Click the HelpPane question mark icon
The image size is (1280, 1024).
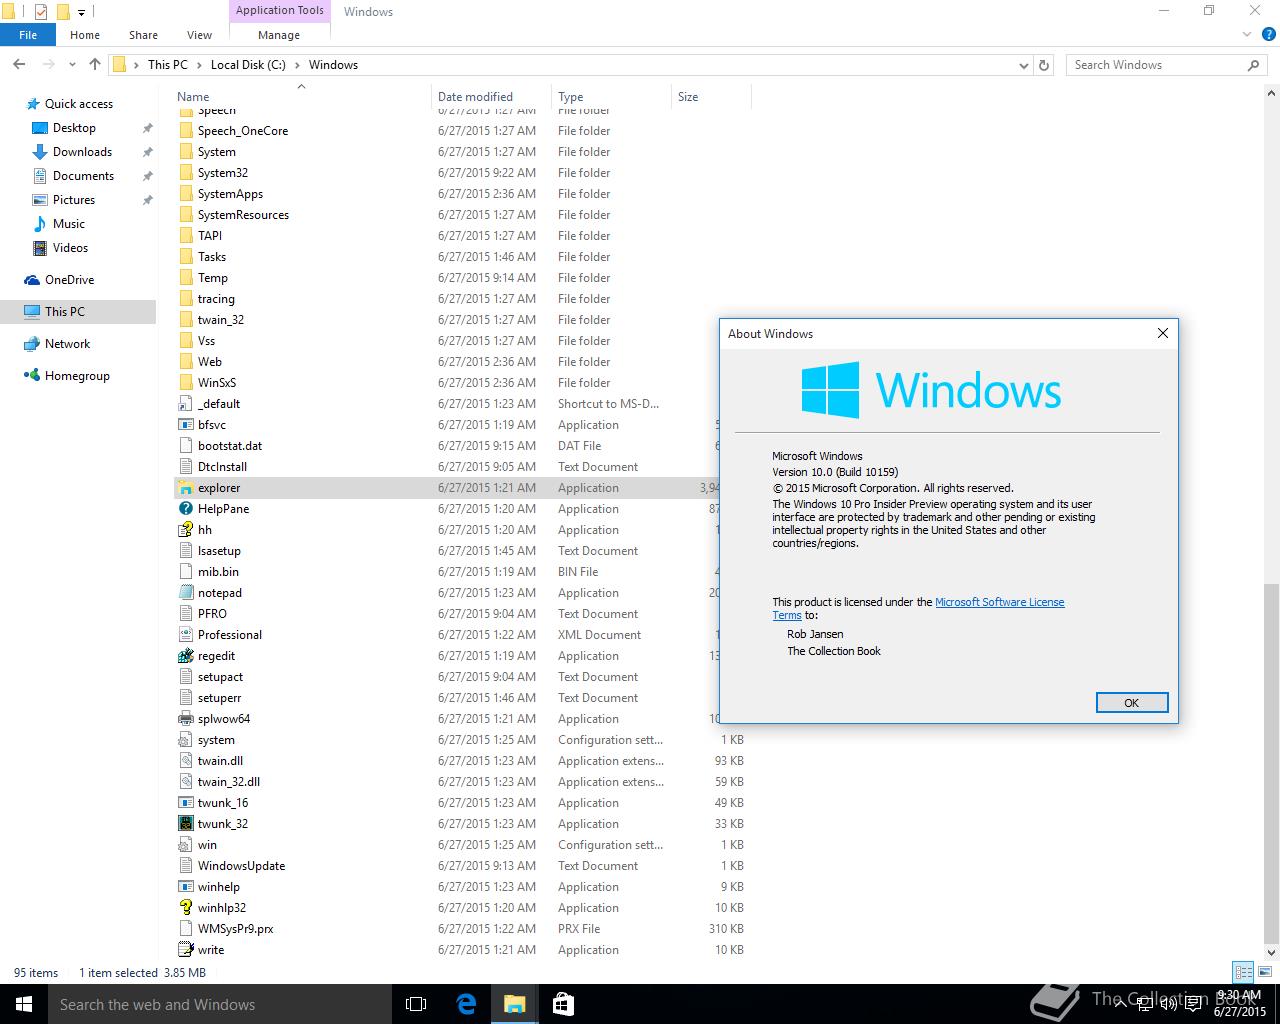coord(185,509)
